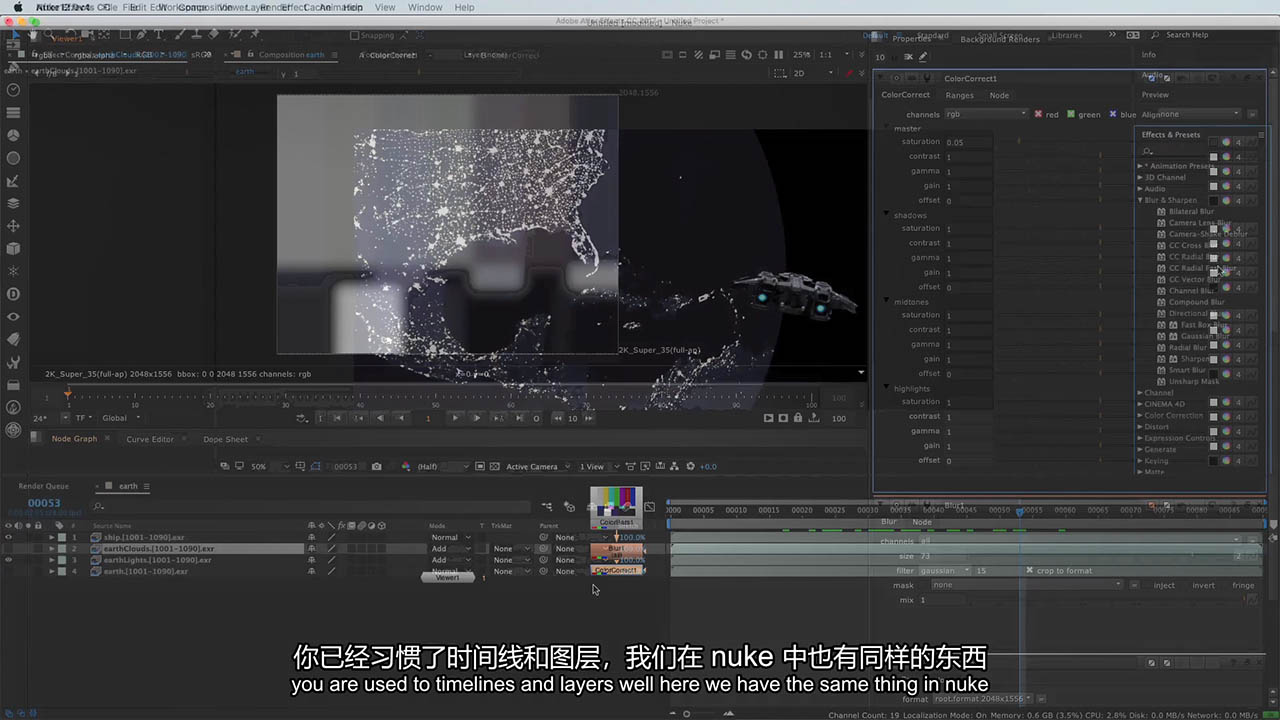Toggle the red channel checkbox
The image size is (1280, 720).
[x=1038, y=114]
